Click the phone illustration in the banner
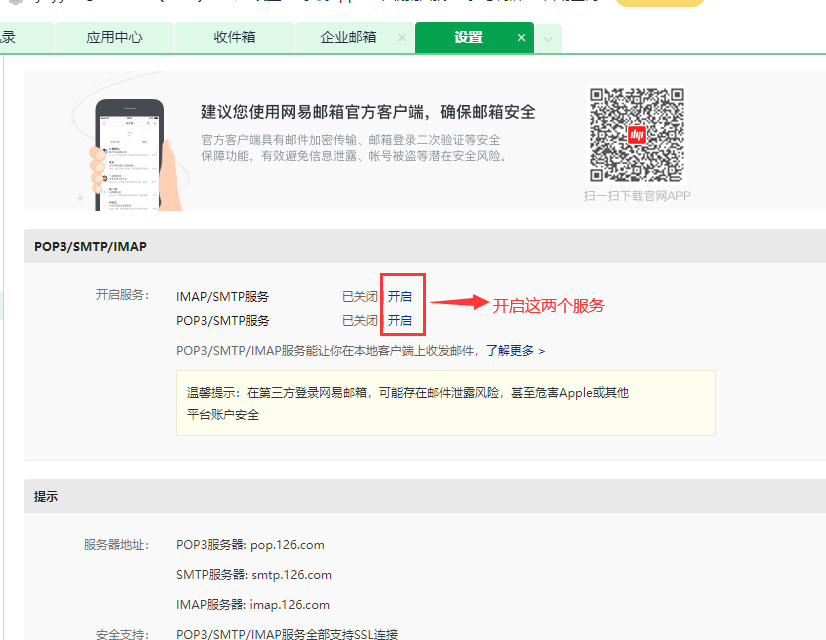The height and width of the screenshot is (640, 826). (131, 155)
